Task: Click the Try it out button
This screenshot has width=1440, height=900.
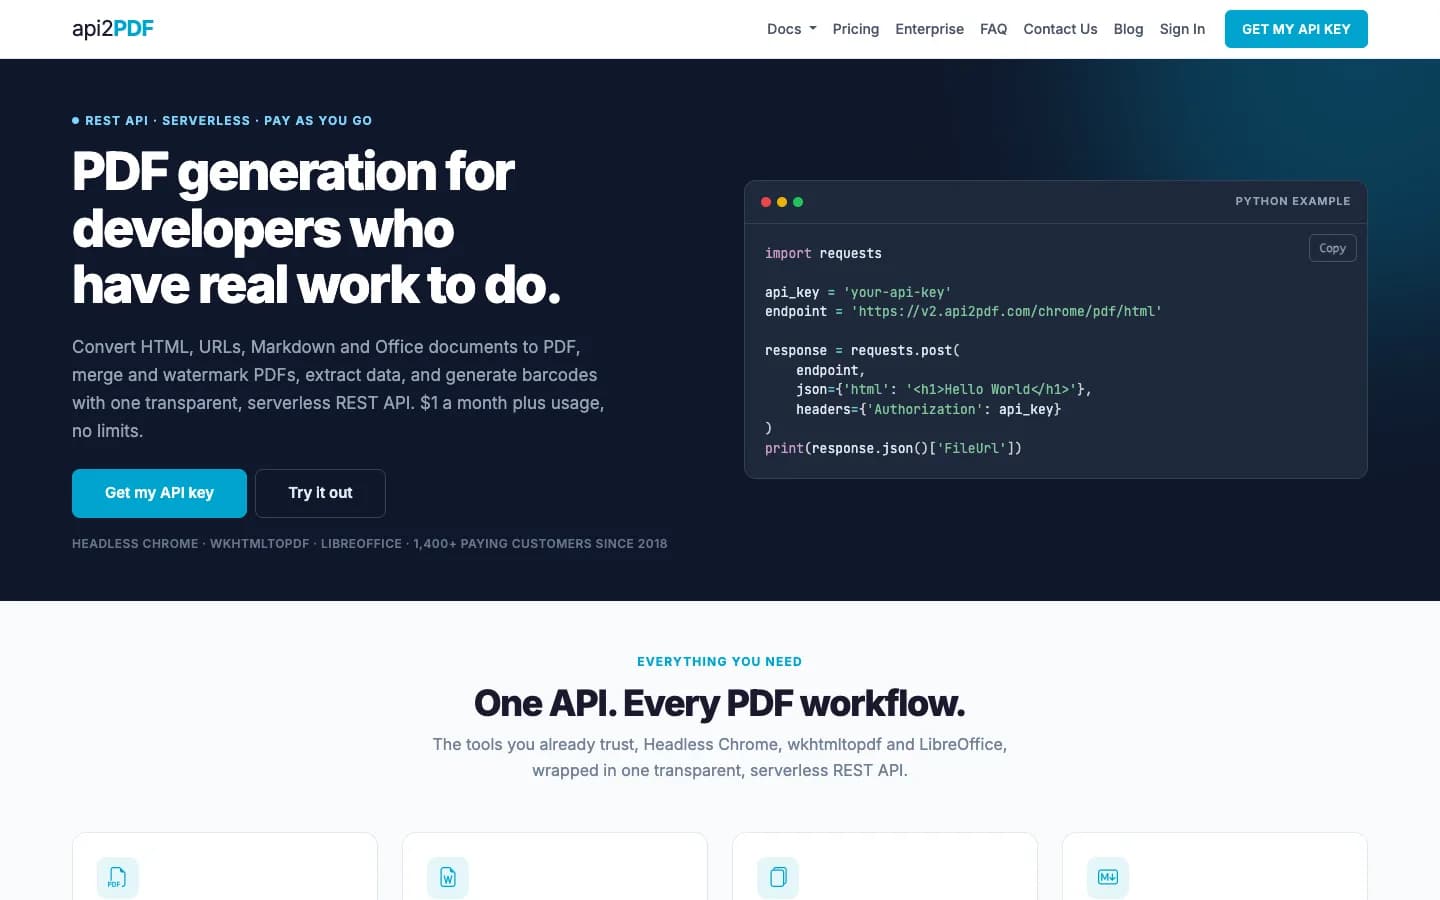Action: click(320, 493)
